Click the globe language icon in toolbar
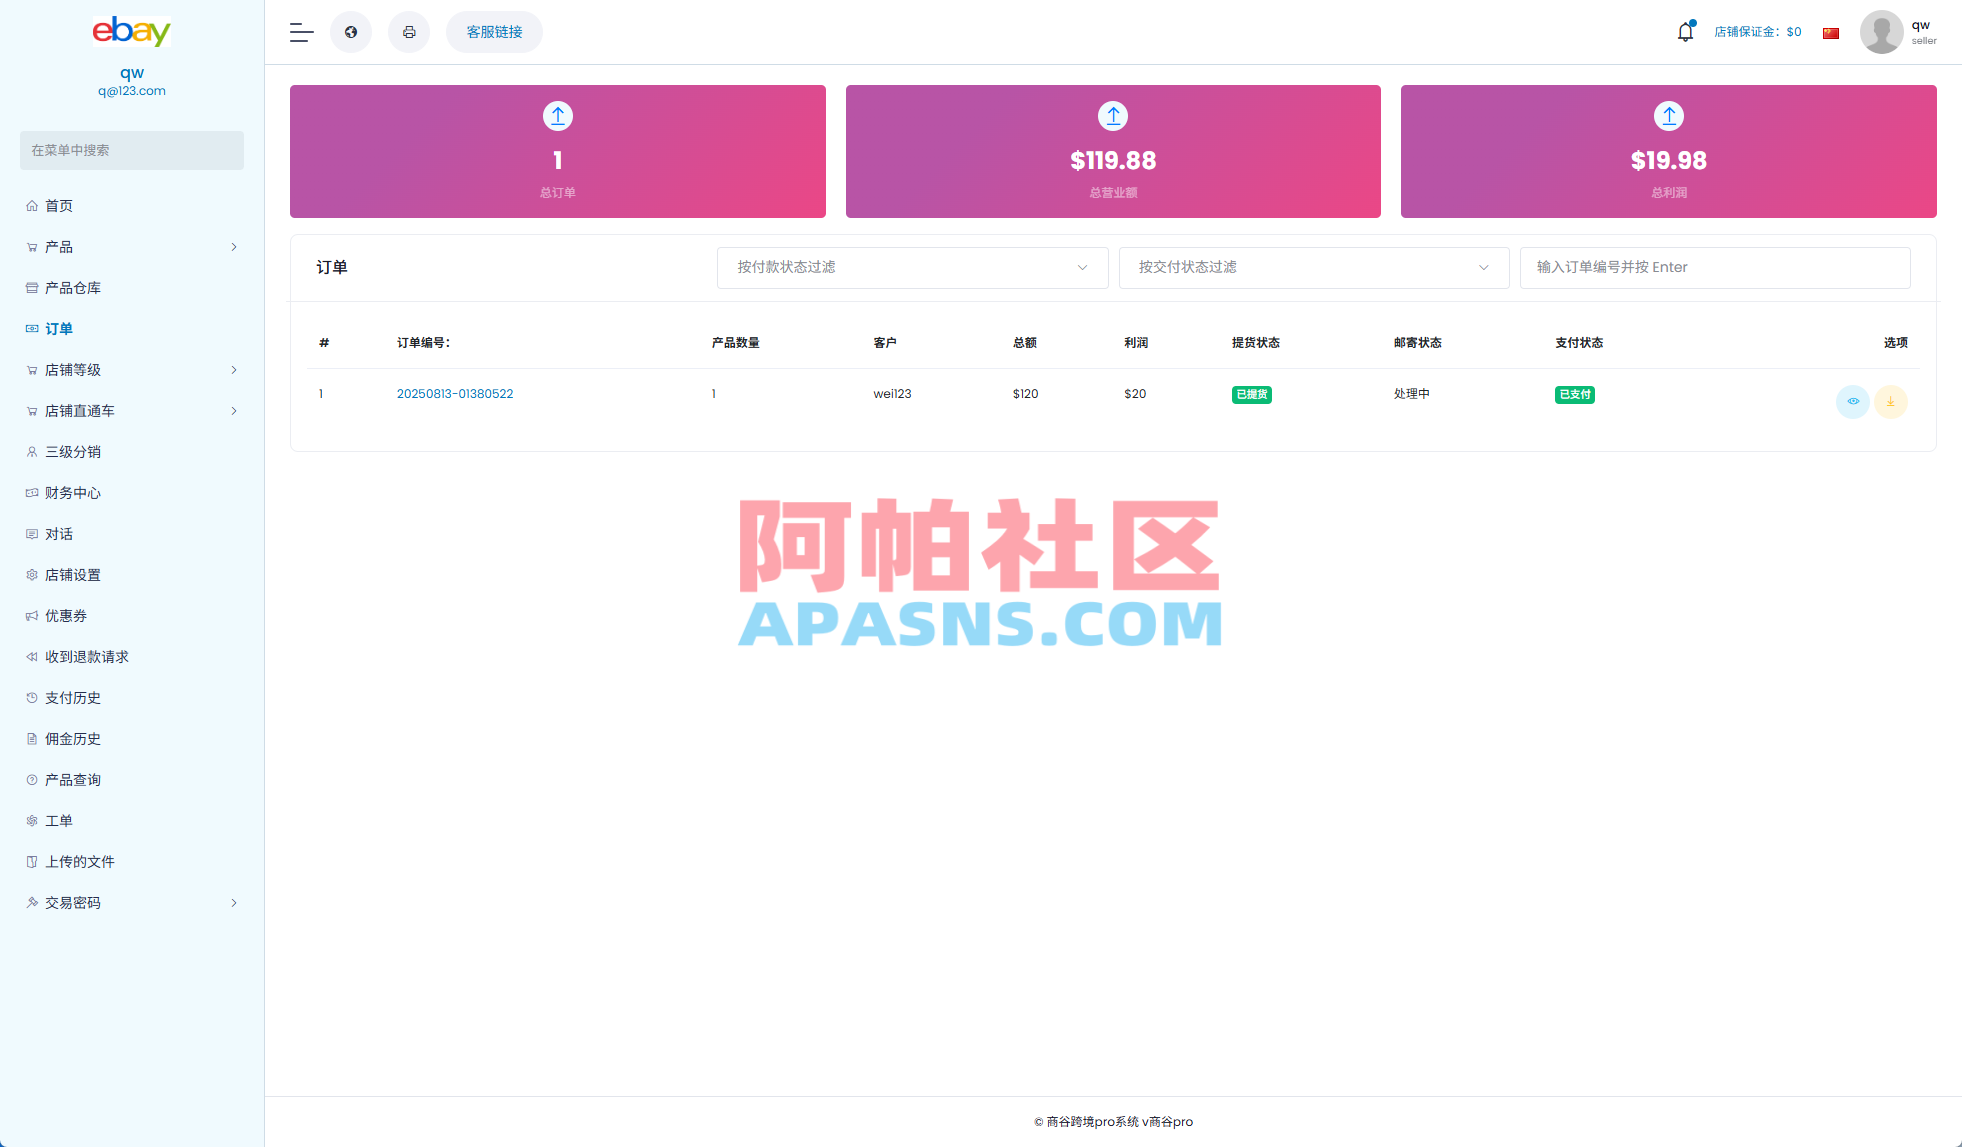The height and width of the screenshot is (1147, 1962). pyautogui.click(x=351, y=32)
